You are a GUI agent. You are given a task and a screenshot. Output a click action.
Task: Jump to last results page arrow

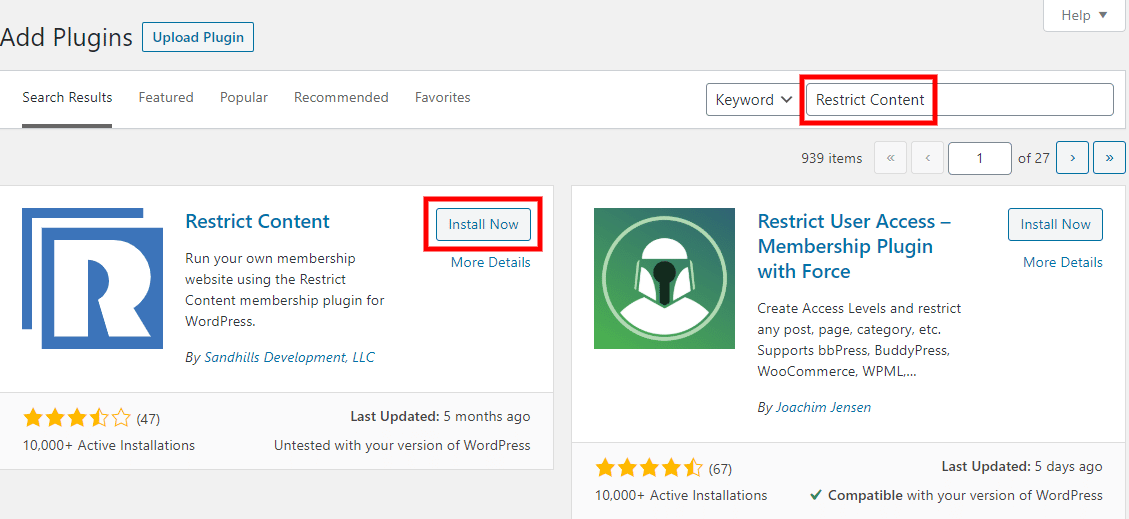point(1110,158)
